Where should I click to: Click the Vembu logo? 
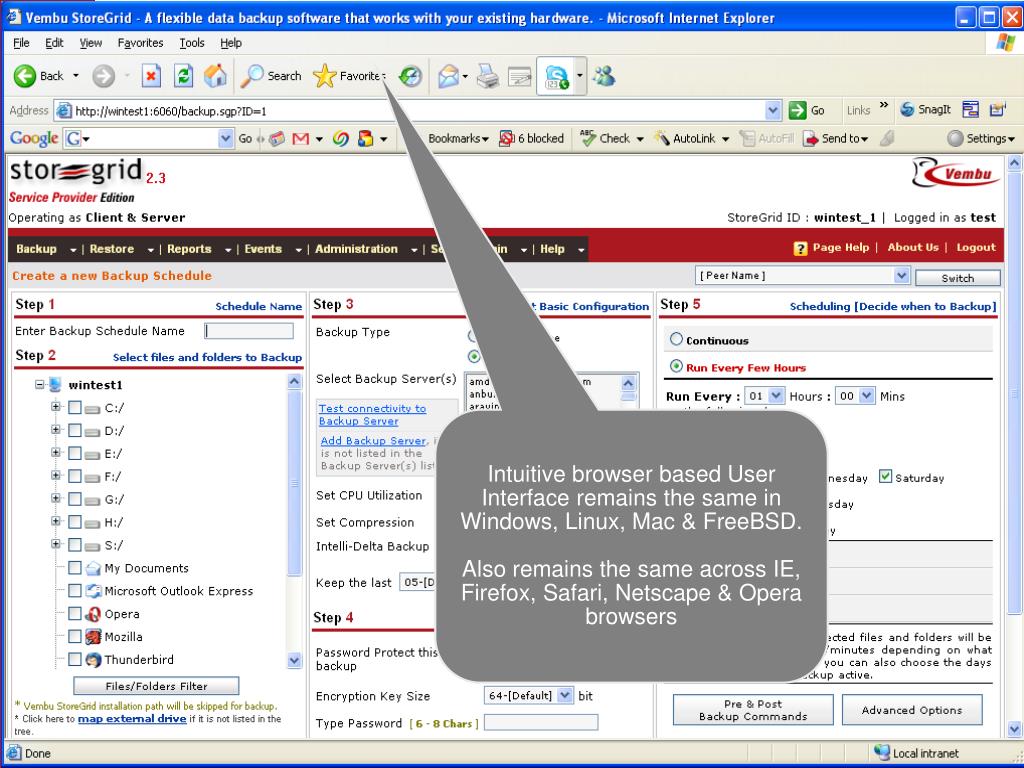957,174
